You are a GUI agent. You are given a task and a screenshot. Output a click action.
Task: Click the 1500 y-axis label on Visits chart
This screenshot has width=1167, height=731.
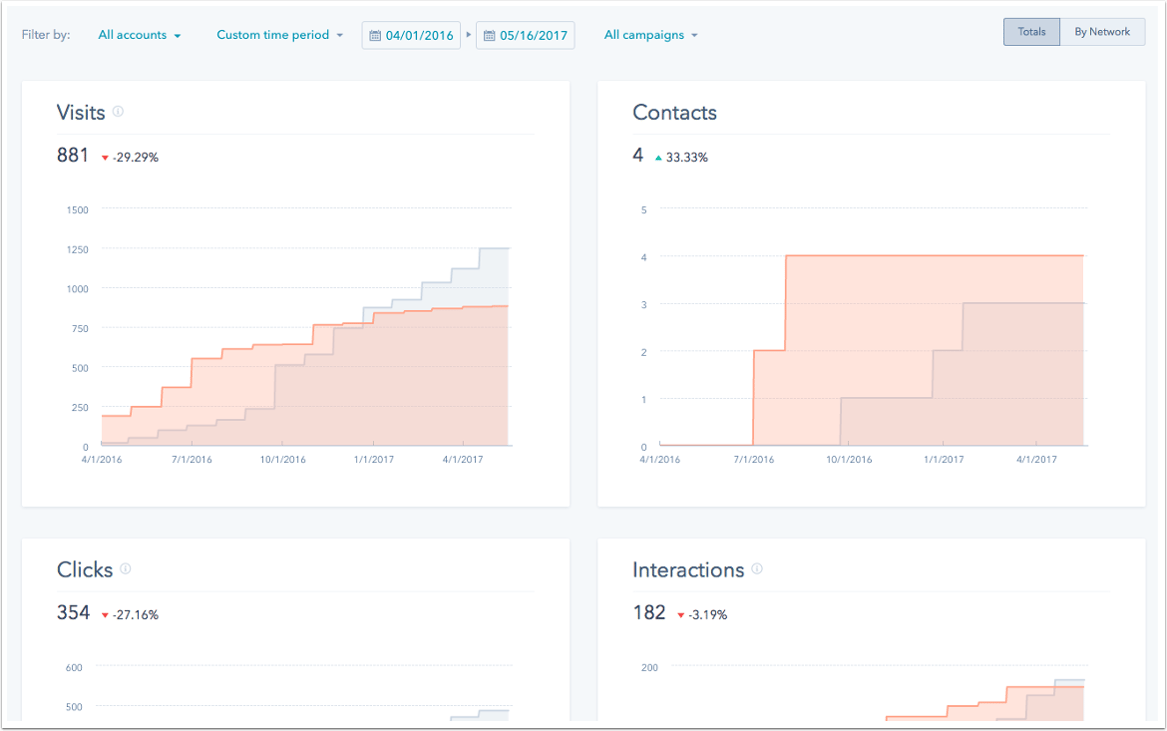[77, 210]
